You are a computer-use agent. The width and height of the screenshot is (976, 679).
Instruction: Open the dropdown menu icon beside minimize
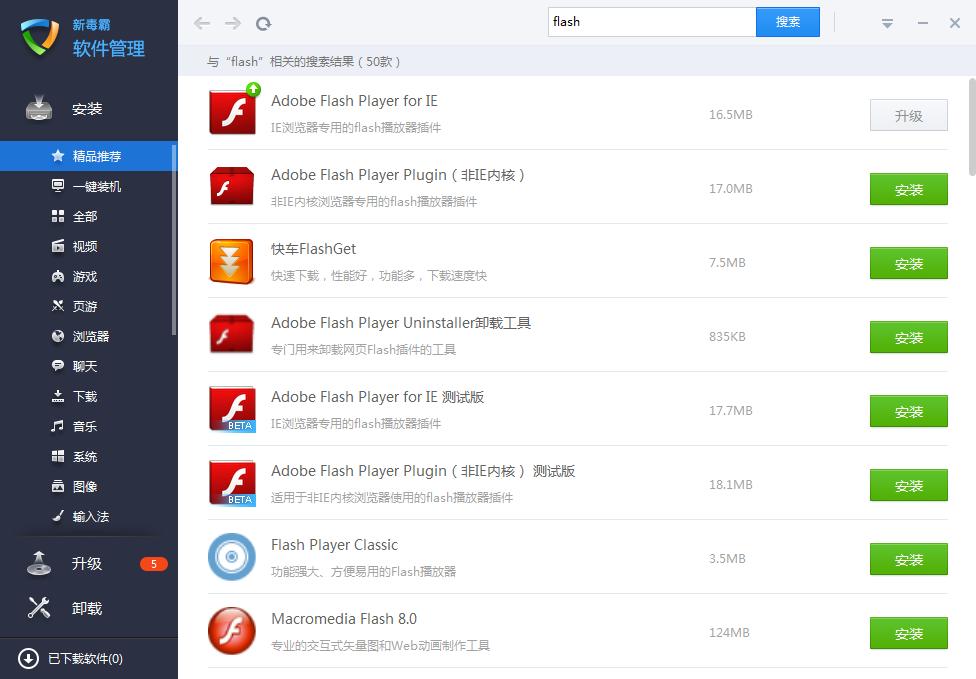coord(887,23)
